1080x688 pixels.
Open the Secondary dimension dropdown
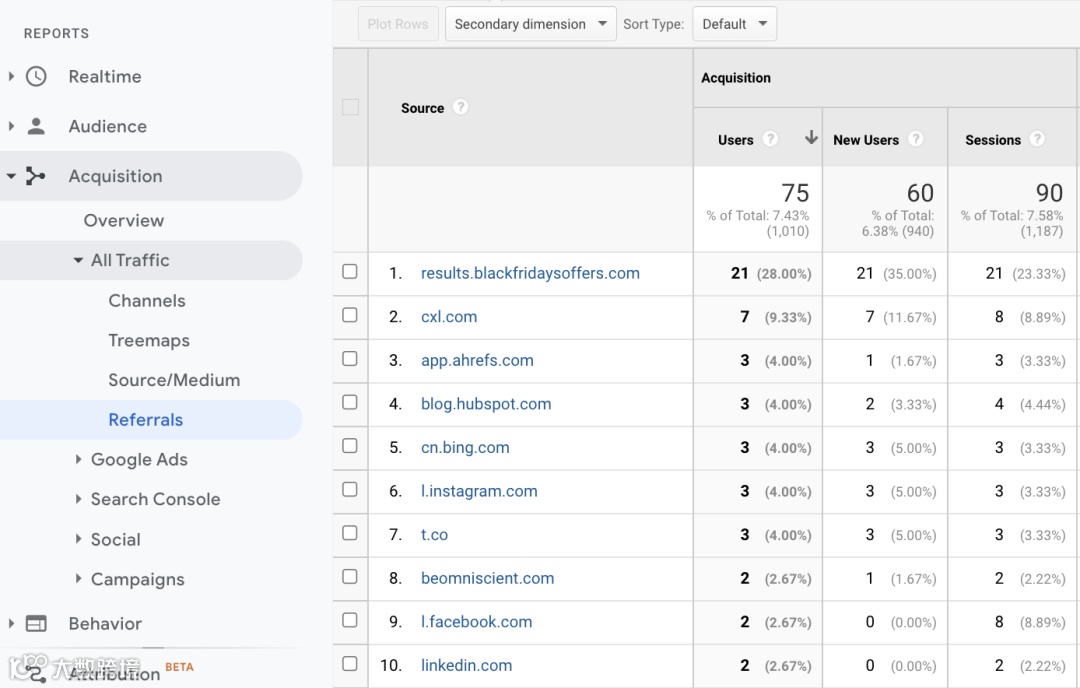[530, 24]
